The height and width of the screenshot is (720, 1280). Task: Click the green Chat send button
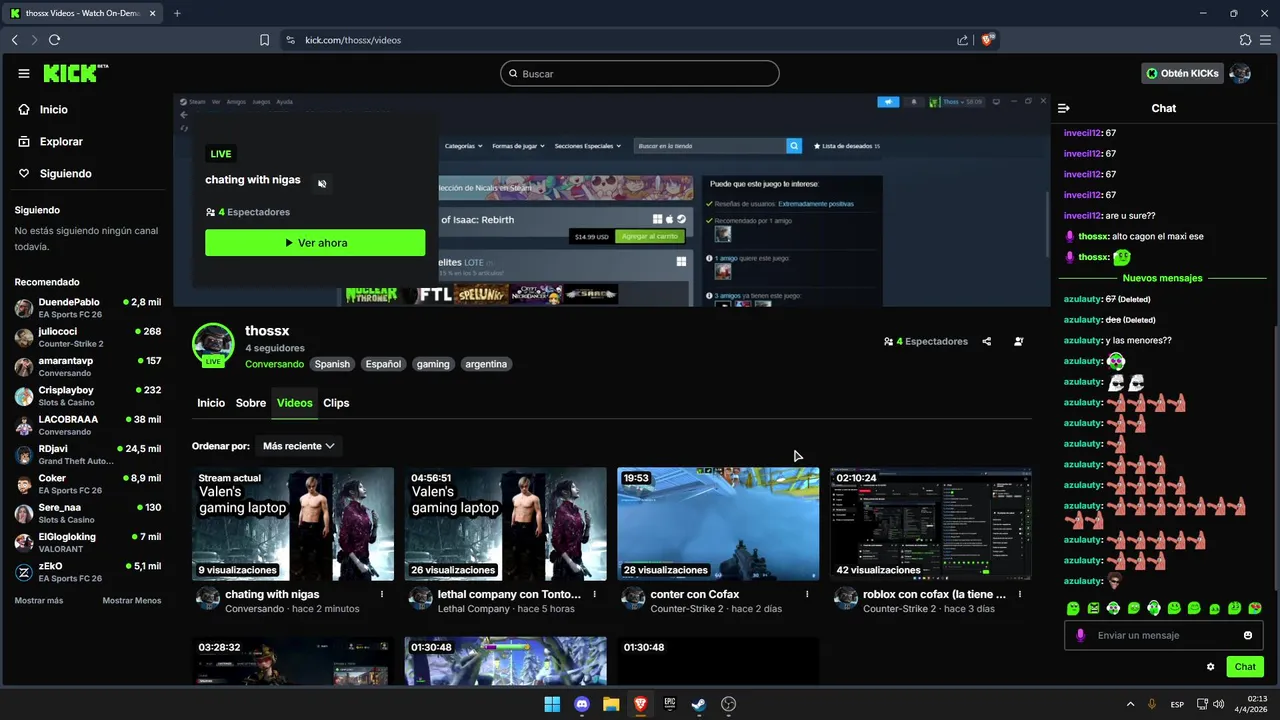(1245, 667)
